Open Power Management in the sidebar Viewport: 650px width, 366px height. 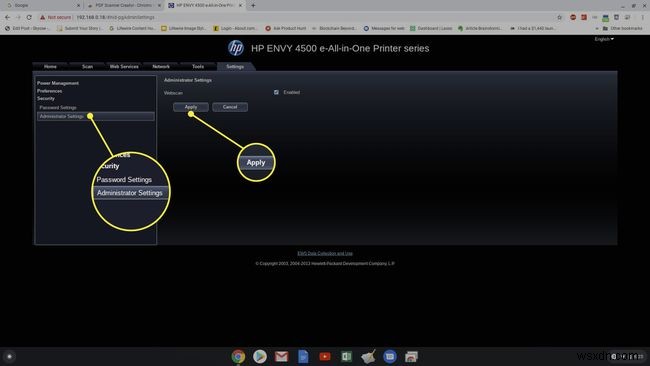pyautogui.click(x=58, y=83)
